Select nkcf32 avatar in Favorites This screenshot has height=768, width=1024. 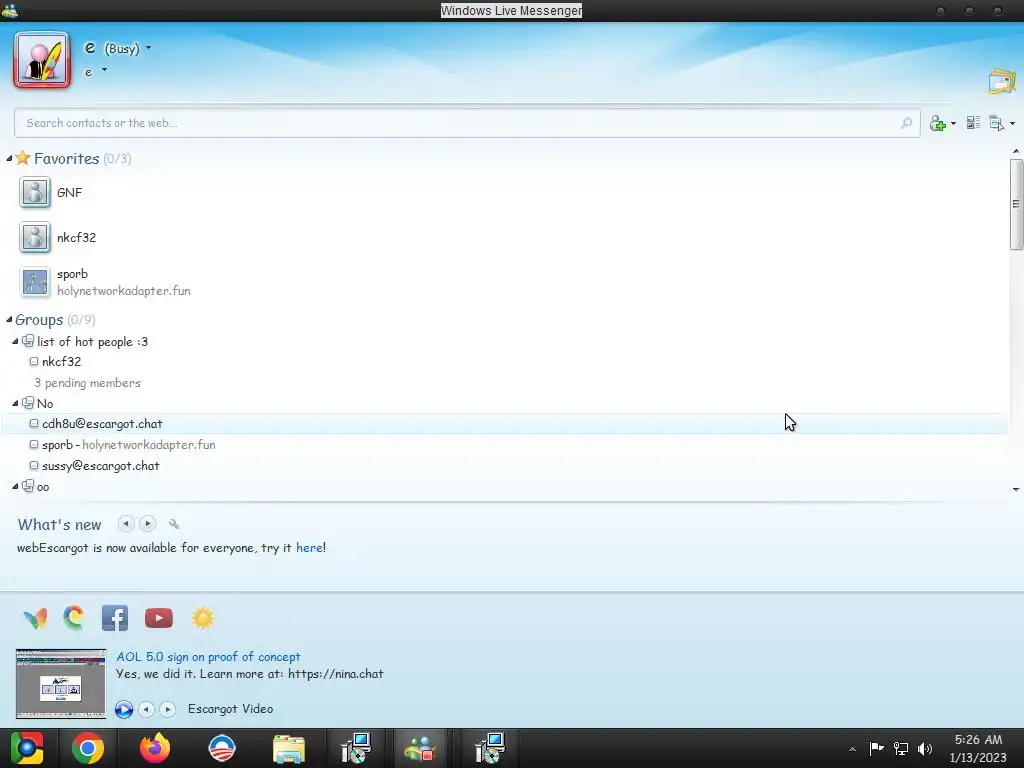[x=35, y=237]
